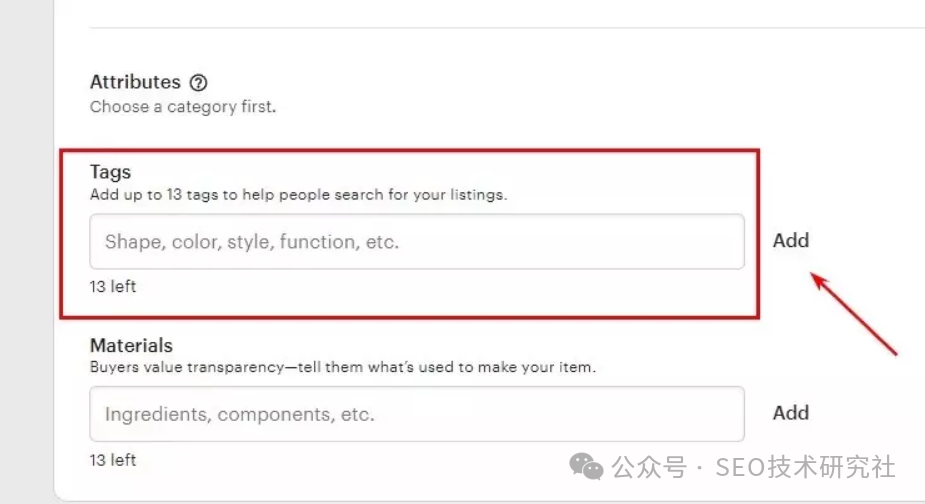Click the "Add up to 13 tags" description

[298, 195]
